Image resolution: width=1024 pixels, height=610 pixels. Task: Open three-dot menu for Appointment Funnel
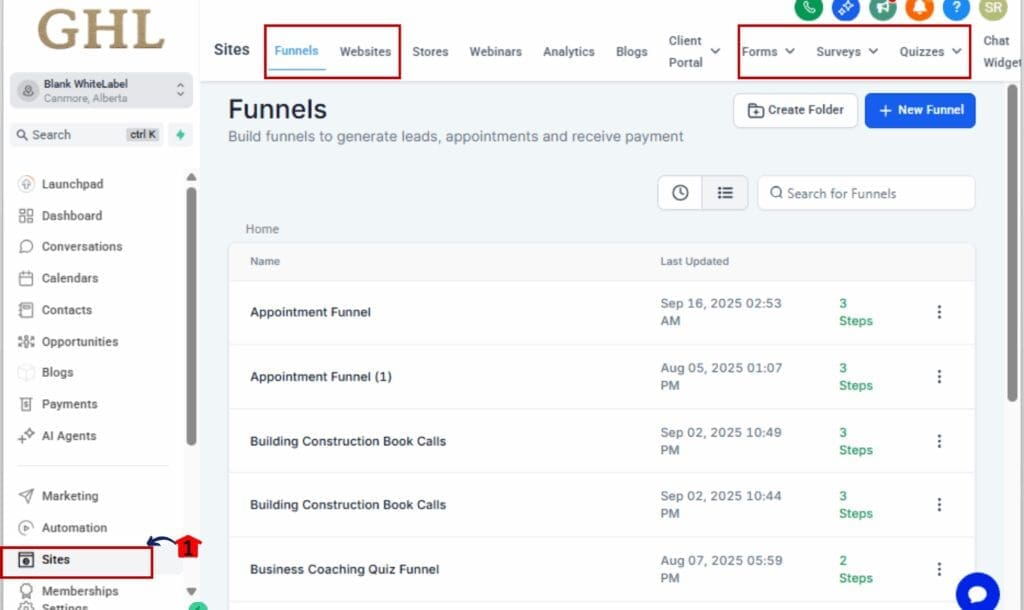click(939, 312)
